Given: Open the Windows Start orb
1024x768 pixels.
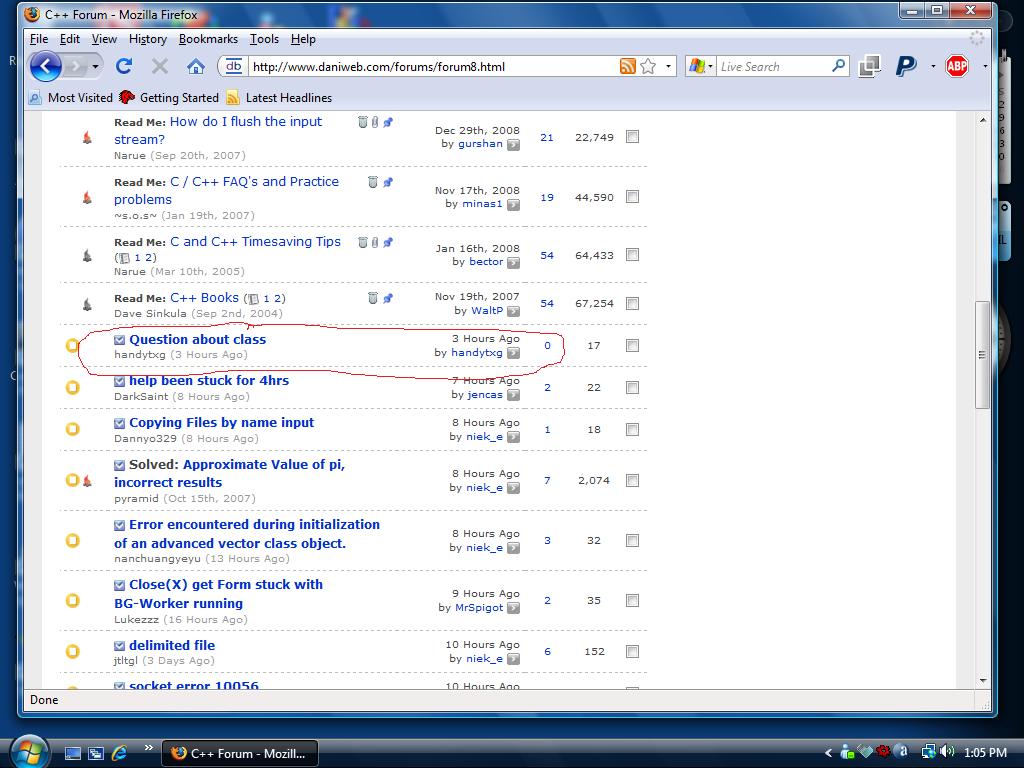Looking at the screenshot, I should click(28, 751).
